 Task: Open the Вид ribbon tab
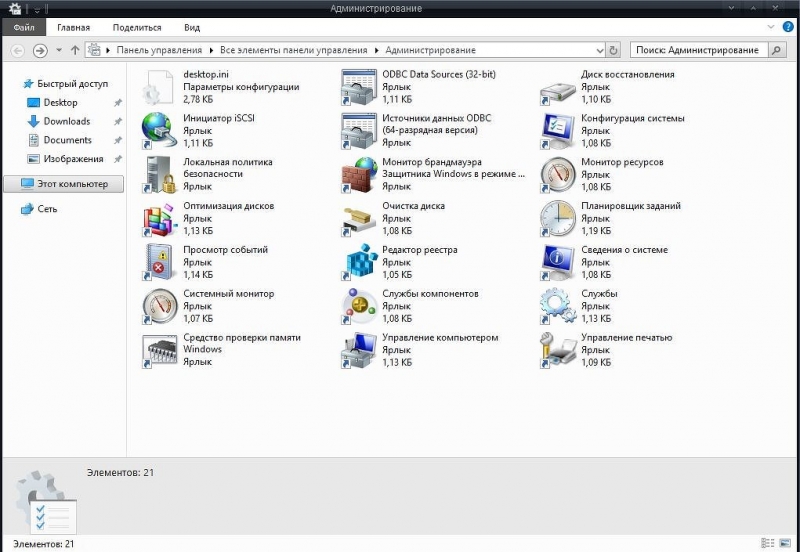tap(192, 28)
